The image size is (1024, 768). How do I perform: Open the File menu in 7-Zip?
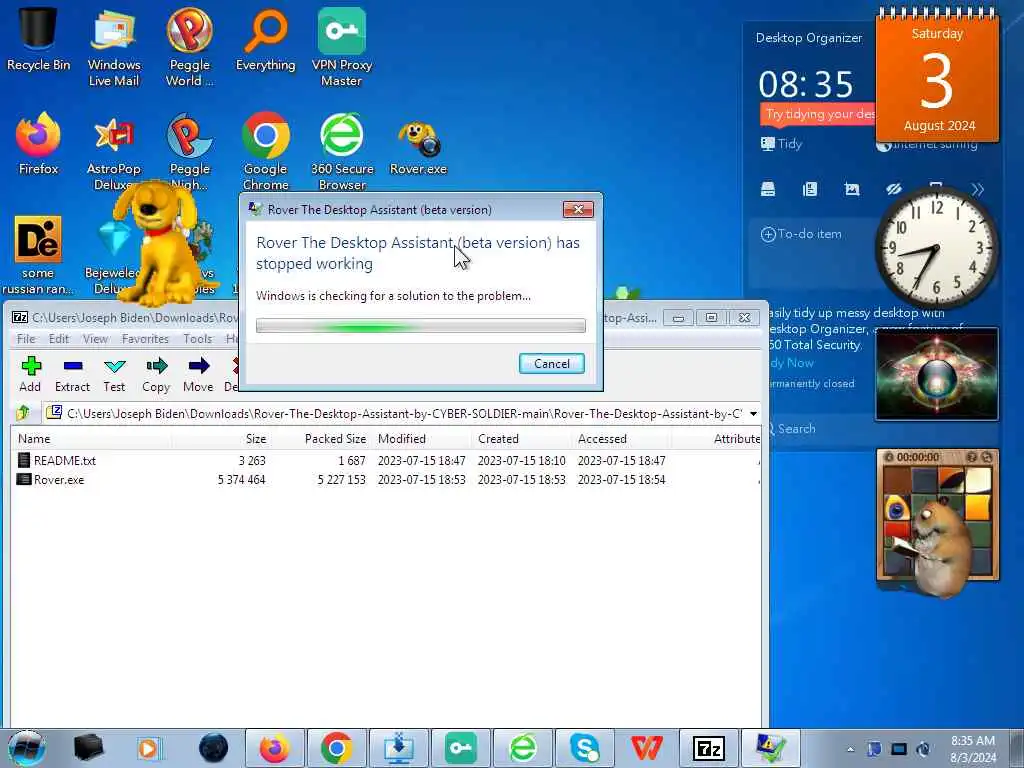(26, 338)
